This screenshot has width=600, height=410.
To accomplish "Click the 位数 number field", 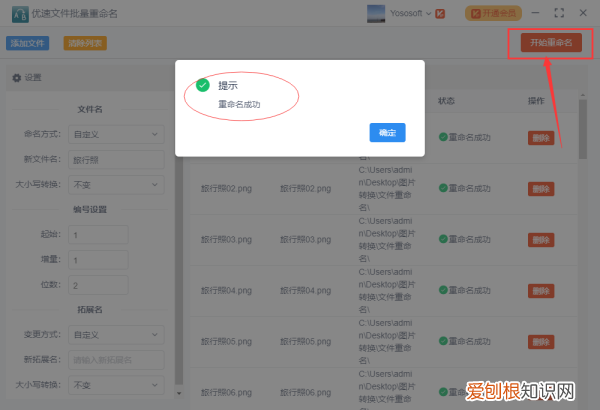I will coord(98,285).
